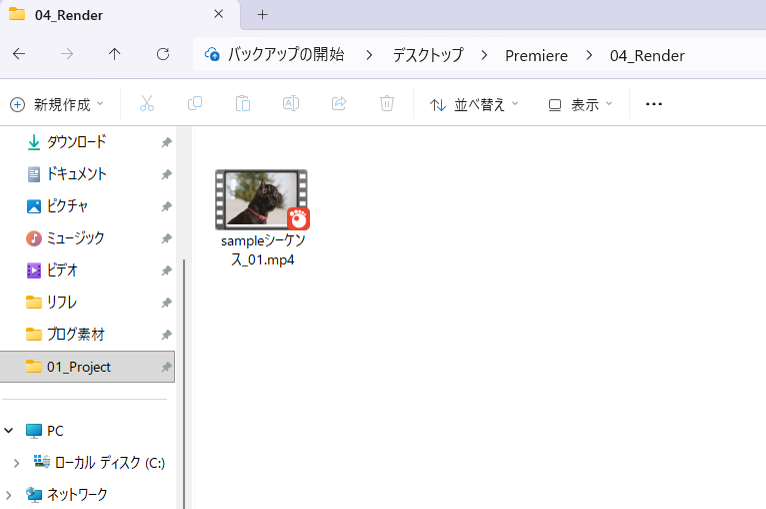This screenshot has height=509, width=766.
Task: Collapse the PC tree node
Action: coord(9,431)
